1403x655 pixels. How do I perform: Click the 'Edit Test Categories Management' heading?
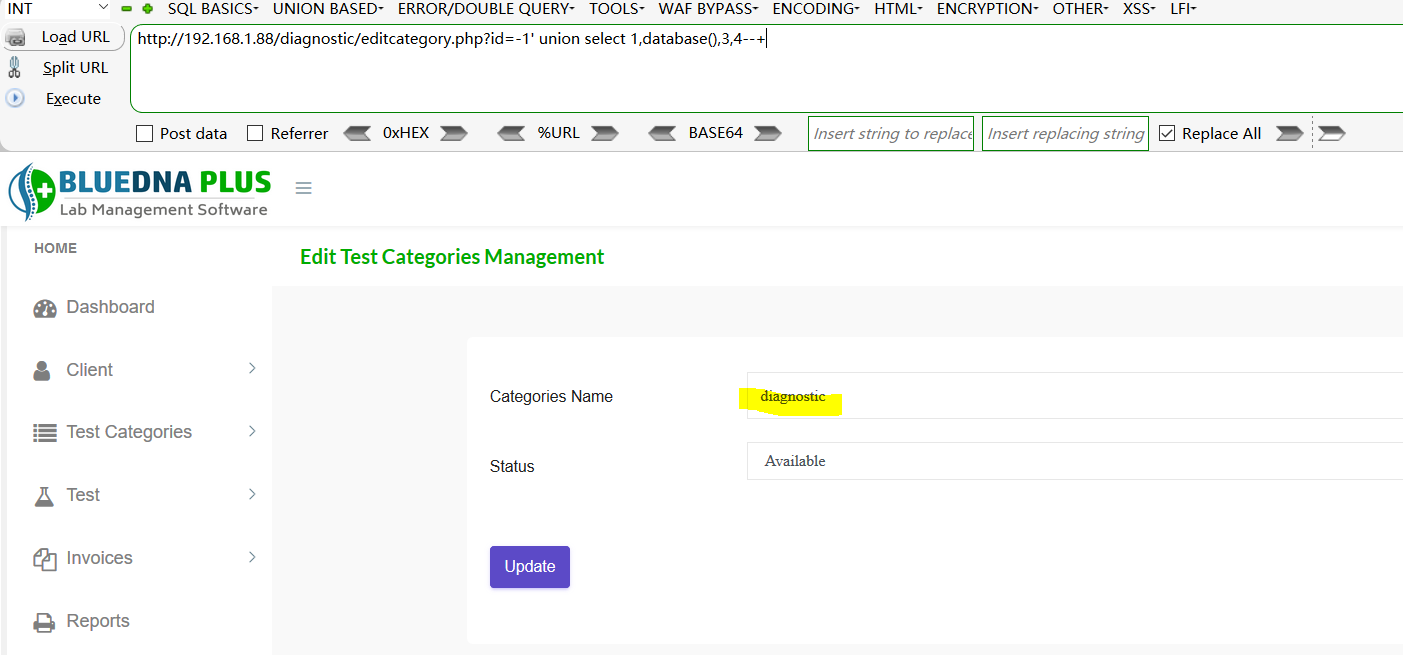click(x=452, y=257)
